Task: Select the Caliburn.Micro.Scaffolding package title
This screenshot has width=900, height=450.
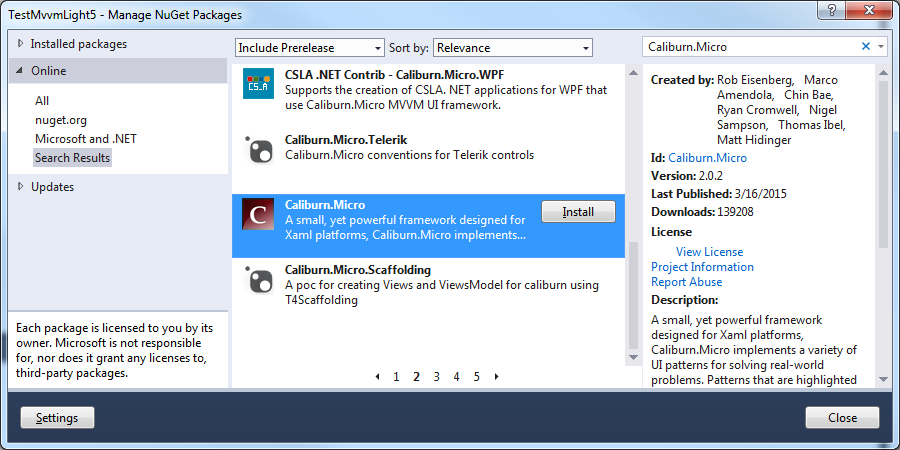Action: 358,270
